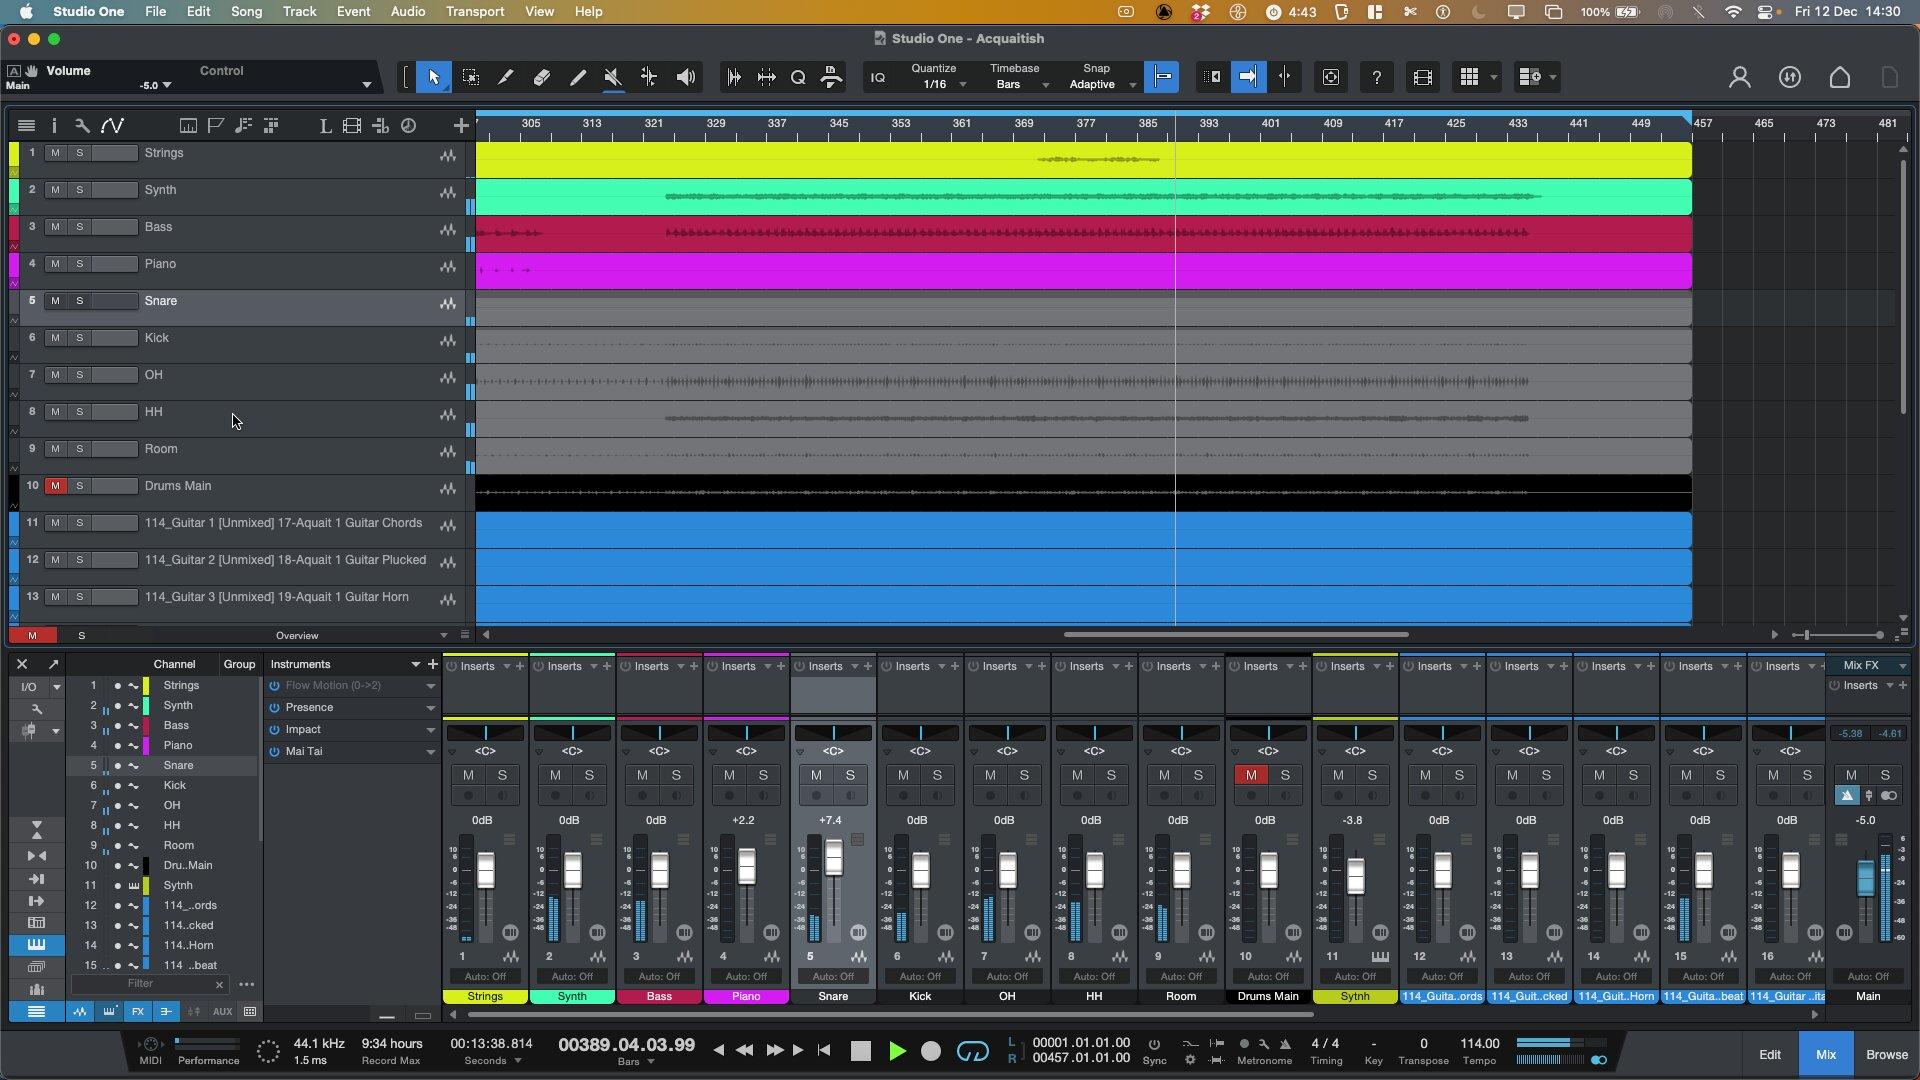Mute the Strings track in arrangement
1920x1080 pixels.
(55, 153)
